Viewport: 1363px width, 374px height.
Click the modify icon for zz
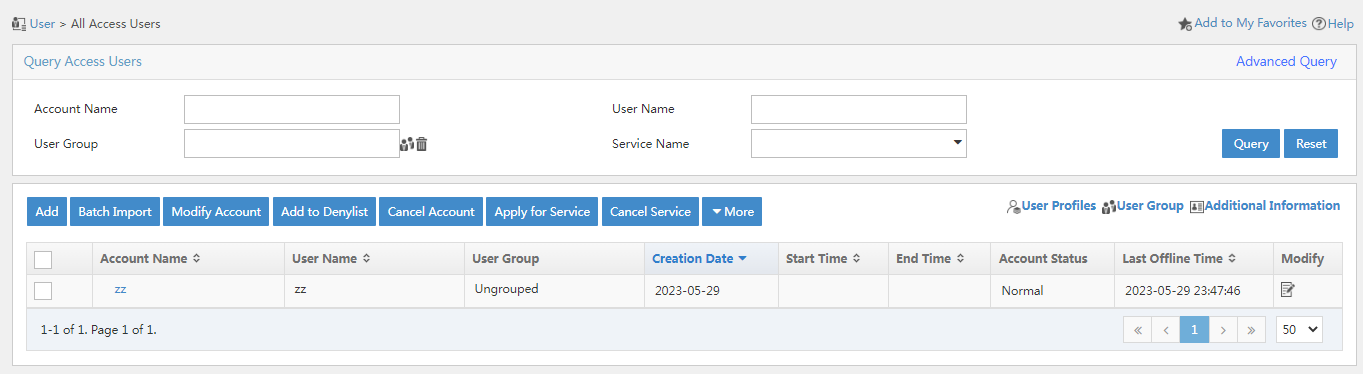1288,290
